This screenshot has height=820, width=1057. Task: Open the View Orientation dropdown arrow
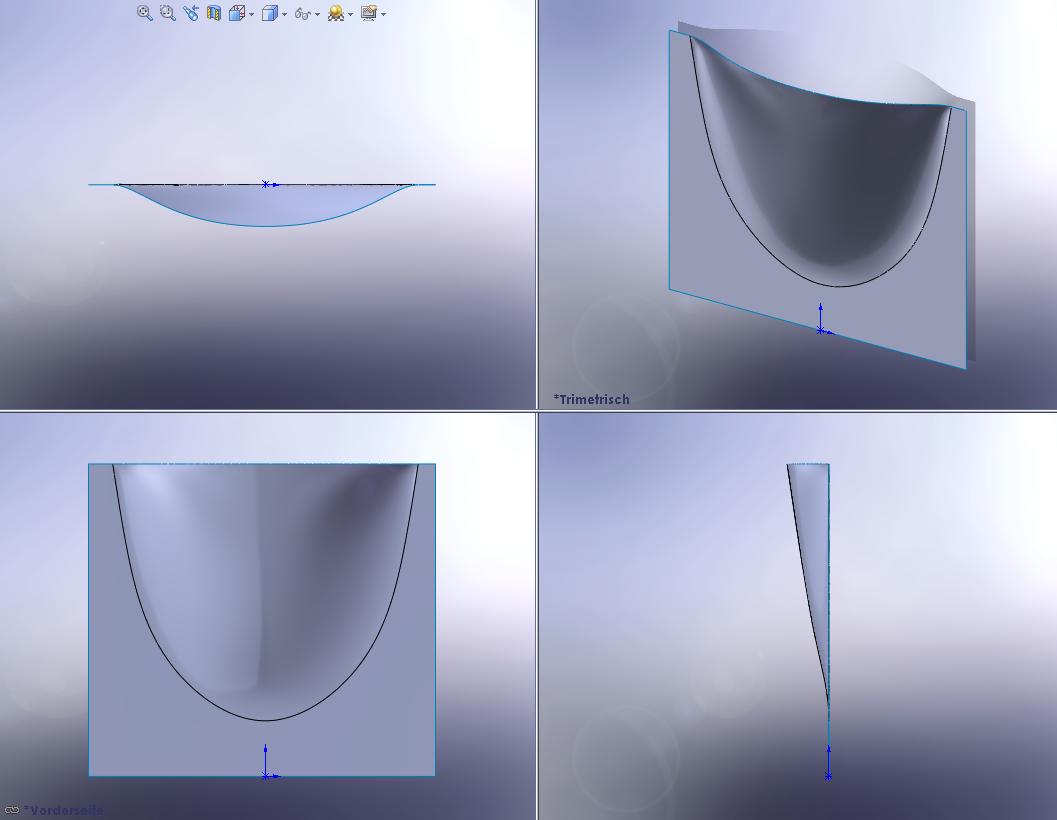251,14
